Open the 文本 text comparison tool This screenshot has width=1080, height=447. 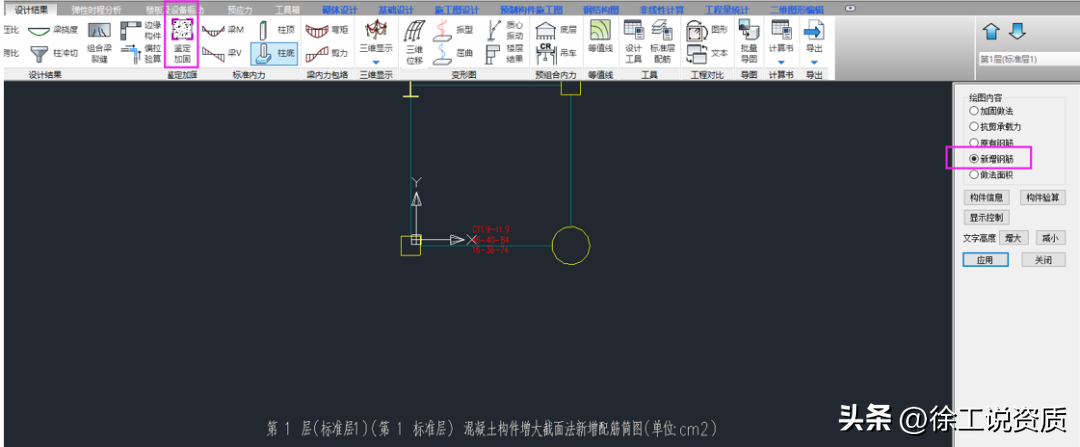pos(707,53)
